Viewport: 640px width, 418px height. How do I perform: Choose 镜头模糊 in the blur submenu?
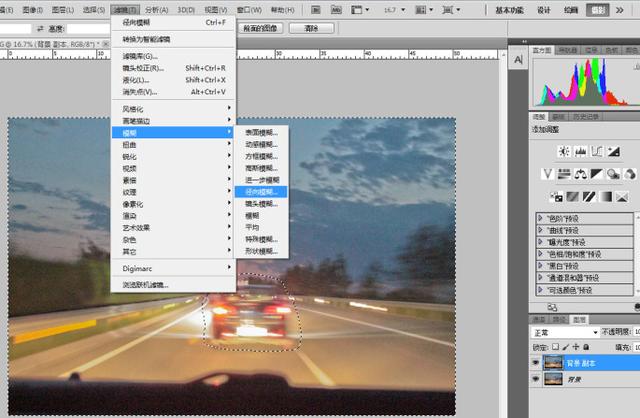[261, 204]
